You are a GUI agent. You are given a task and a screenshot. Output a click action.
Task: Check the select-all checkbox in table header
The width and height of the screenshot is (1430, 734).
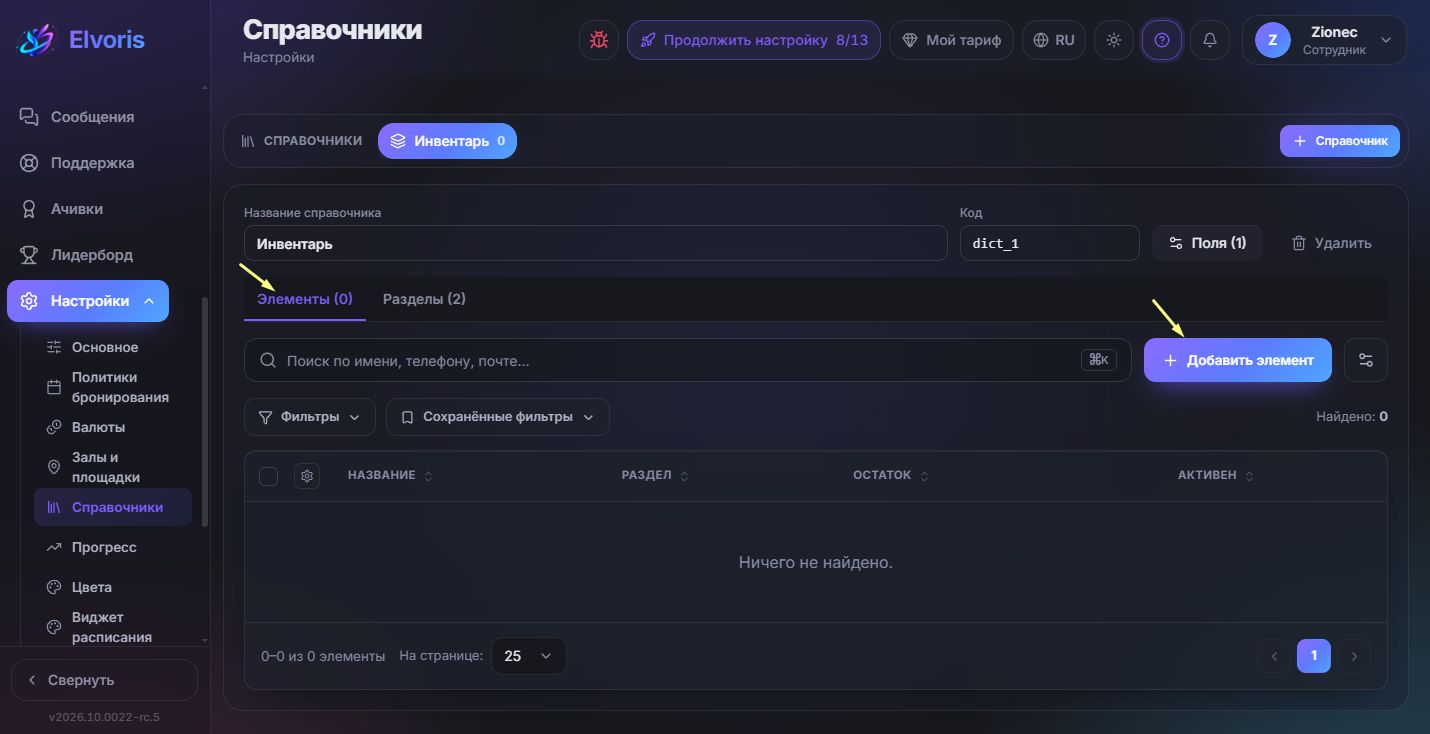coord(268,476)
